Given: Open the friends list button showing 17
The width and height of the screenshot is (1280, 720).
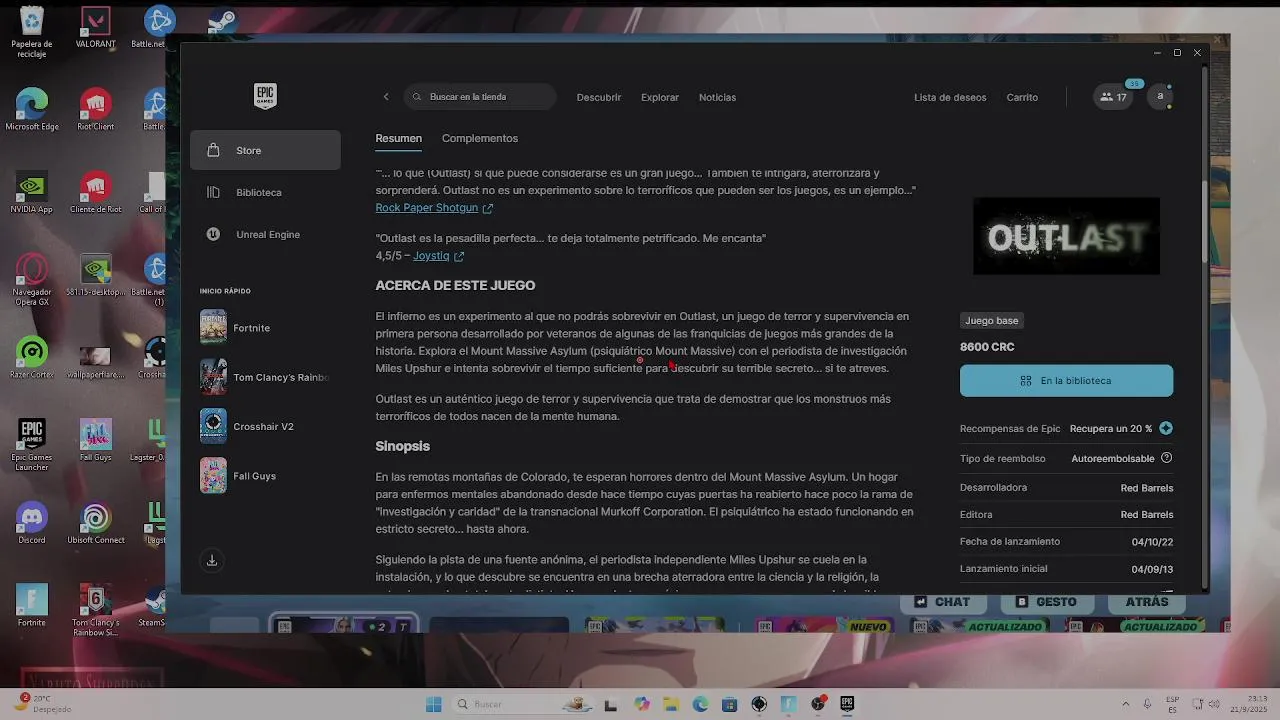Looking at the screenshot, I should pyautogui.click(x=1113, y=97).
